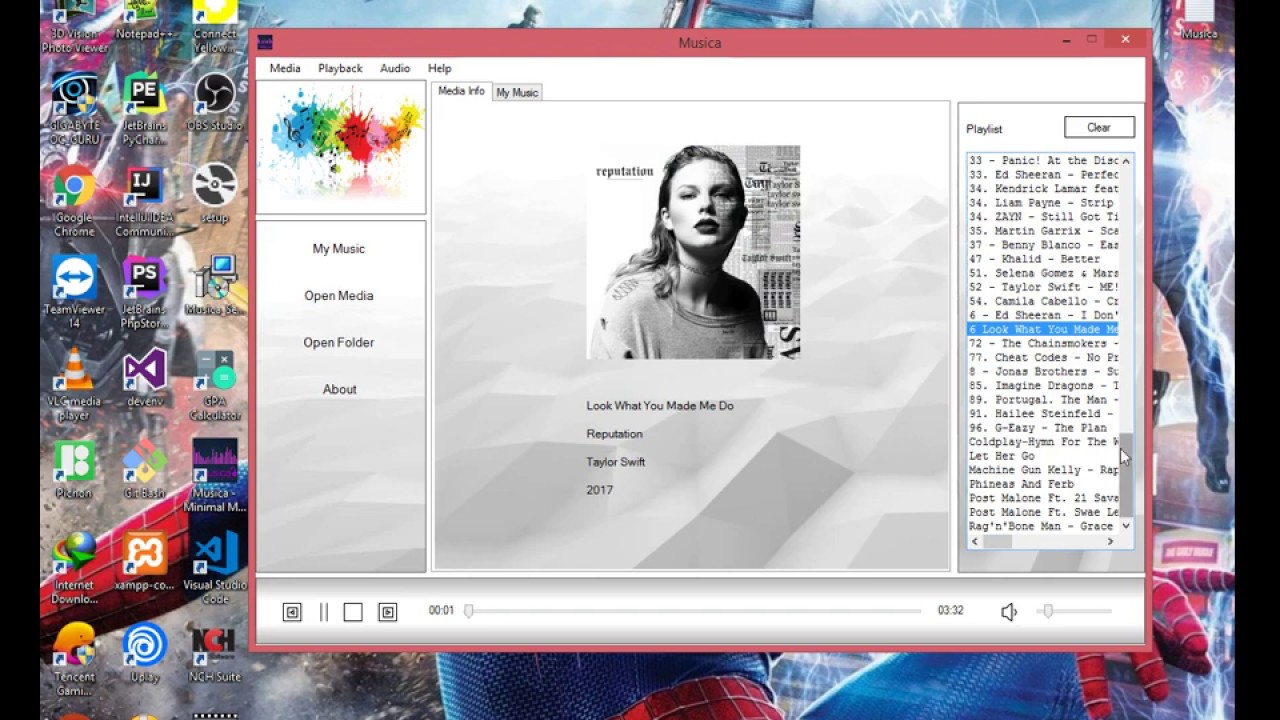Image resolution: width=1280 pixels, height=720 pixels.
Task: Click the Reputation album cover art
Action: coord(693,252)
